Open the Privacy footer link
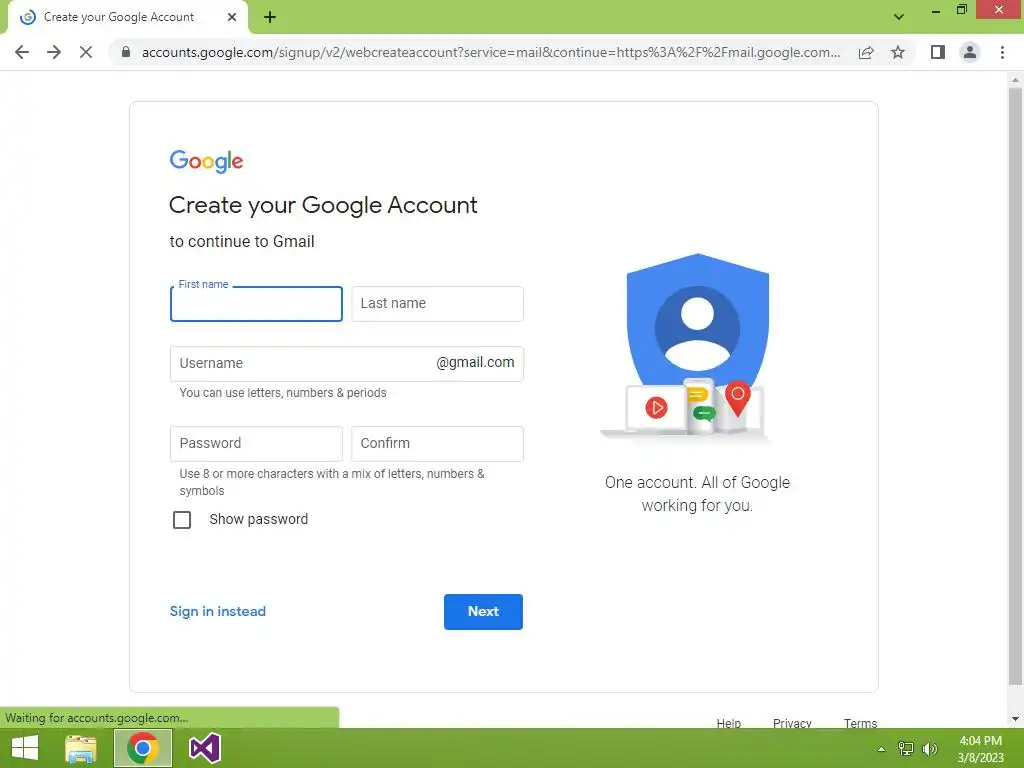This screenshot has width=1024, height=768. pyautogui.click(x=792, y=722)
